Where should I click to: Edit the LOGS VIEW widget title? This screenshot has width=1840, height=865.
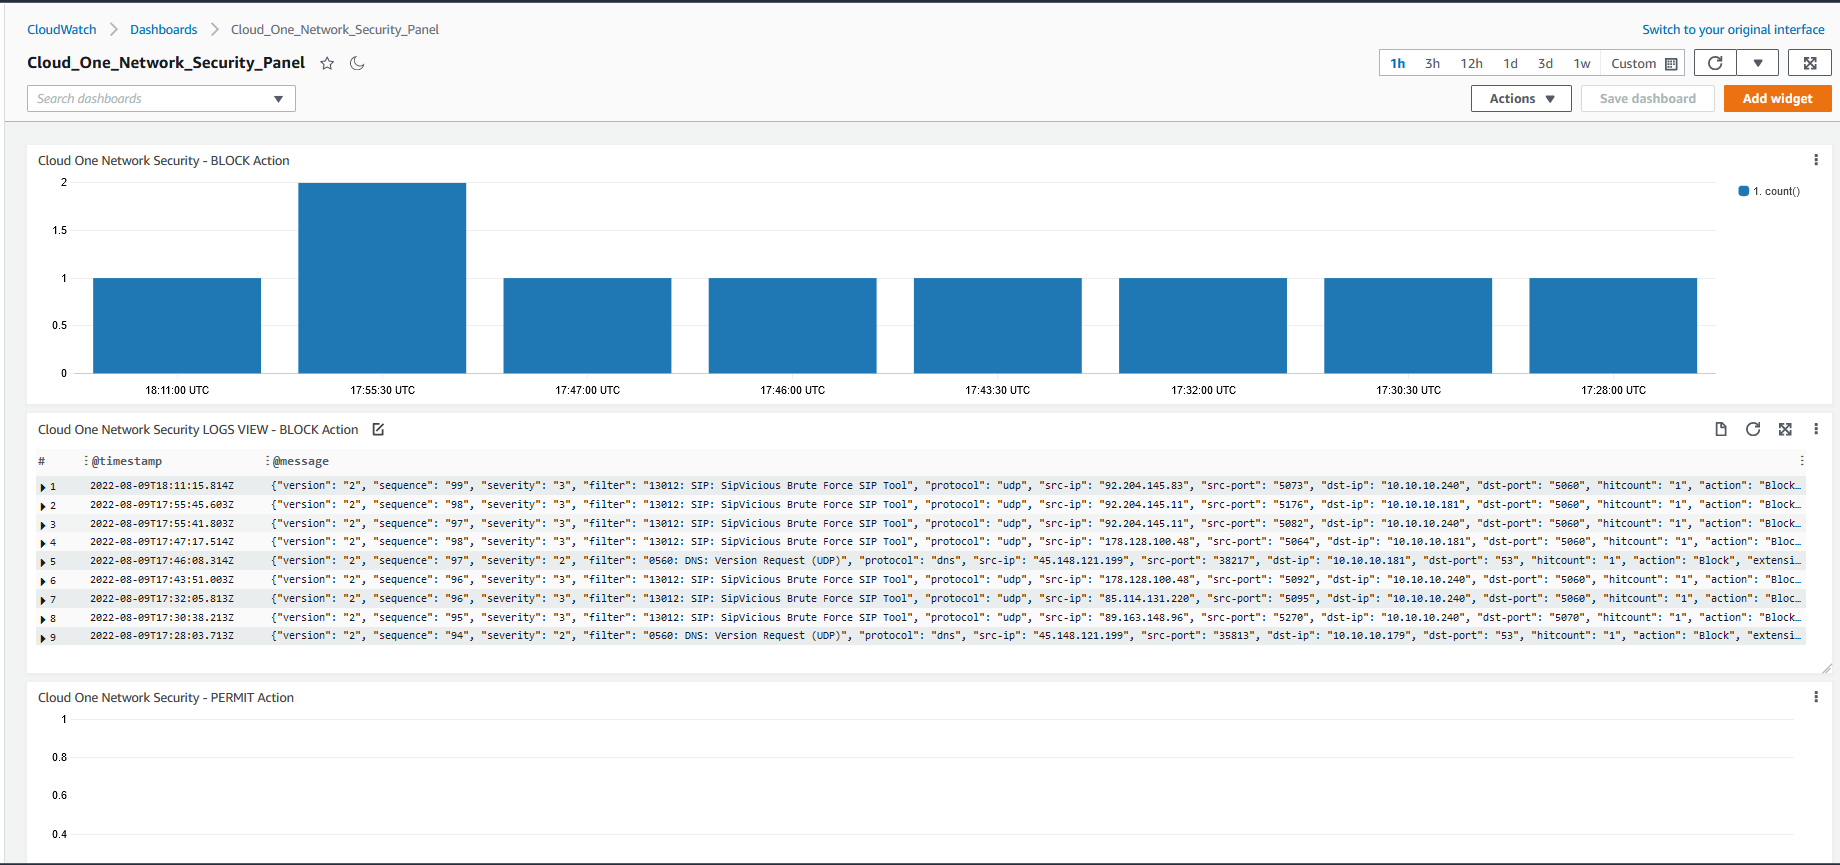coord(378,429)
